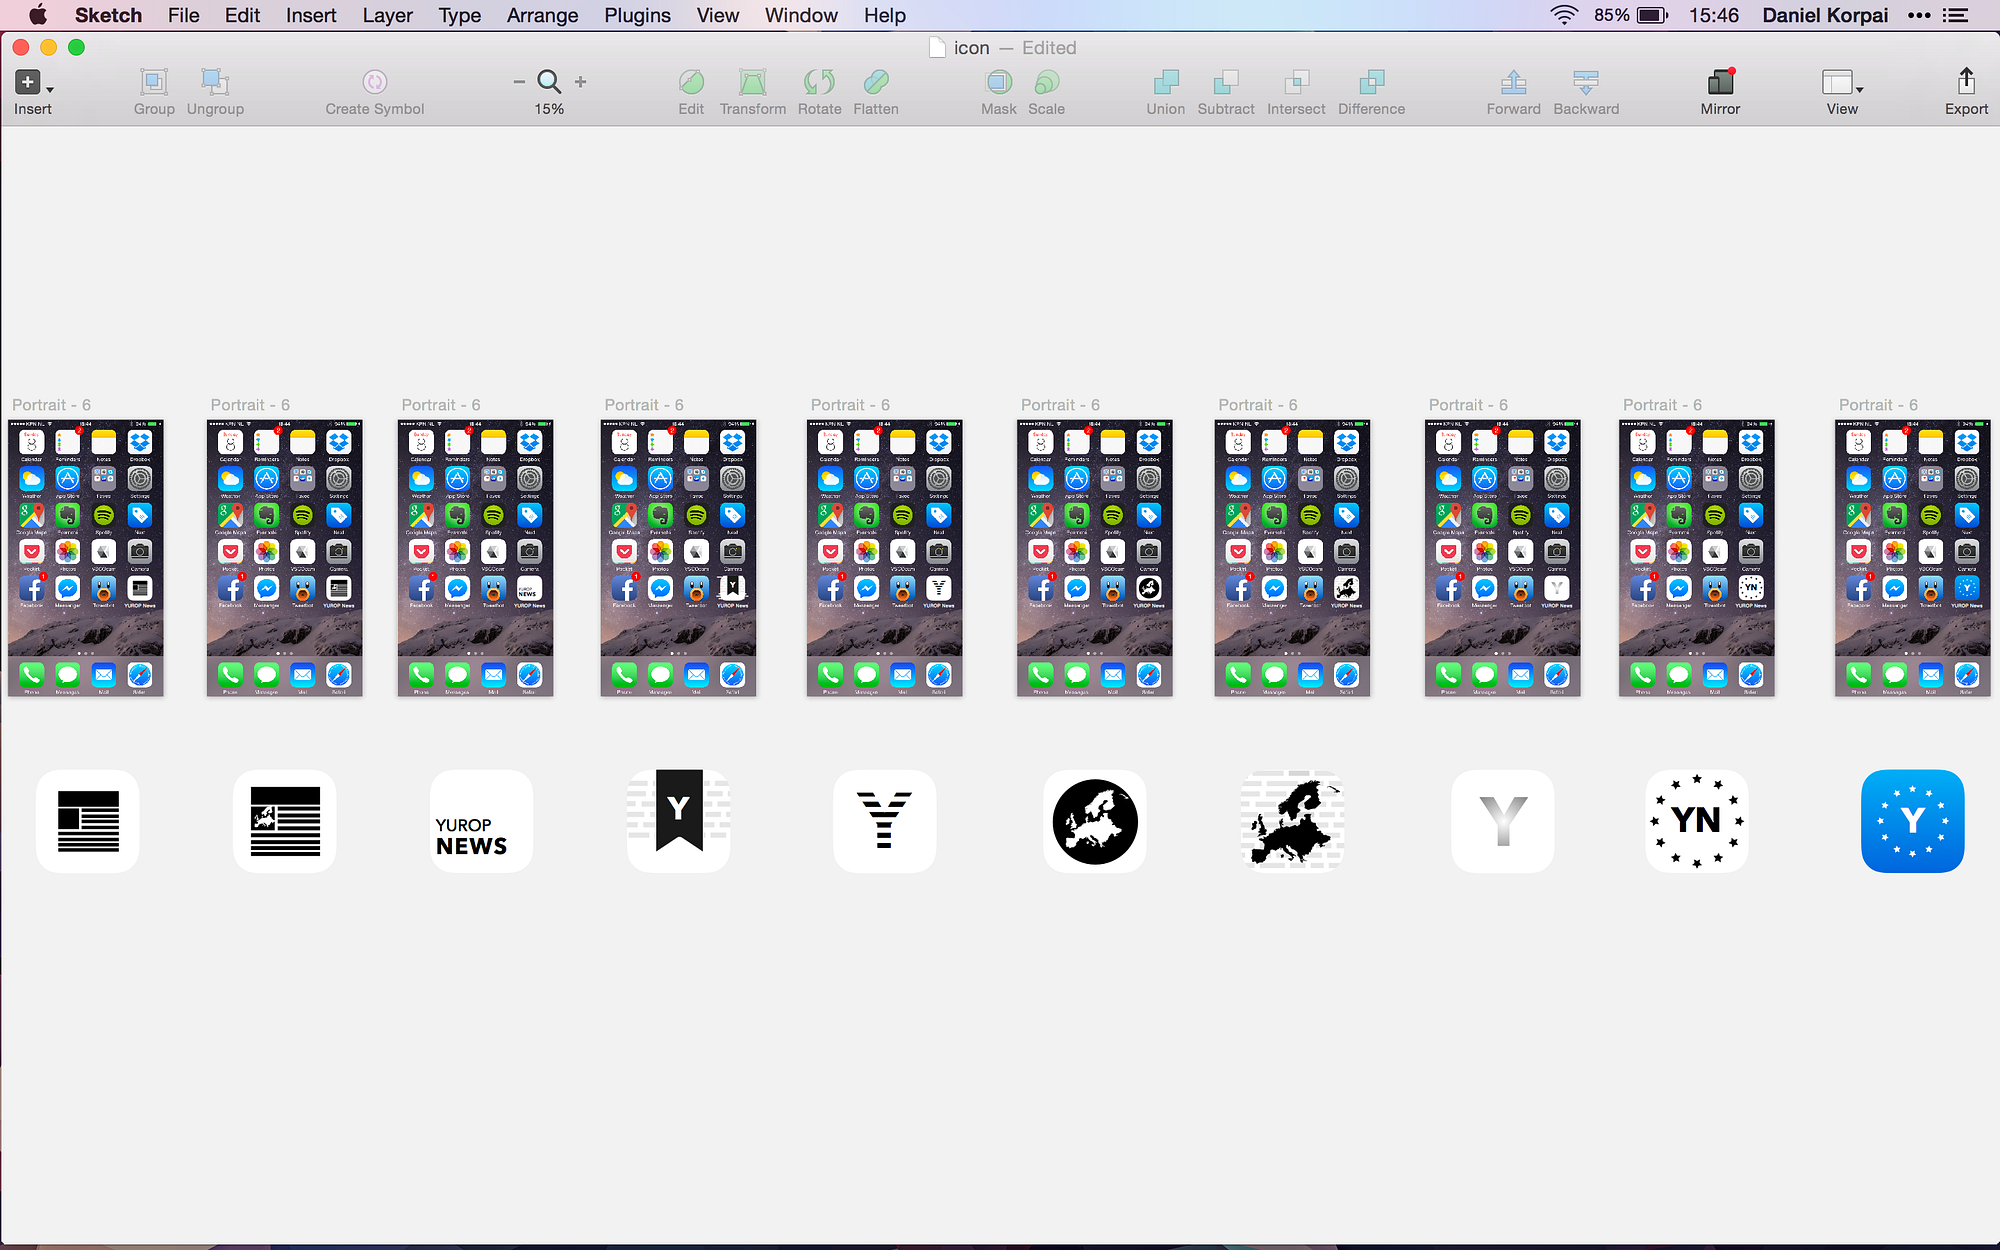This screenshot has width=2000, height=1250.
Task: Click the Rotate tool icon
Action: 819,82
